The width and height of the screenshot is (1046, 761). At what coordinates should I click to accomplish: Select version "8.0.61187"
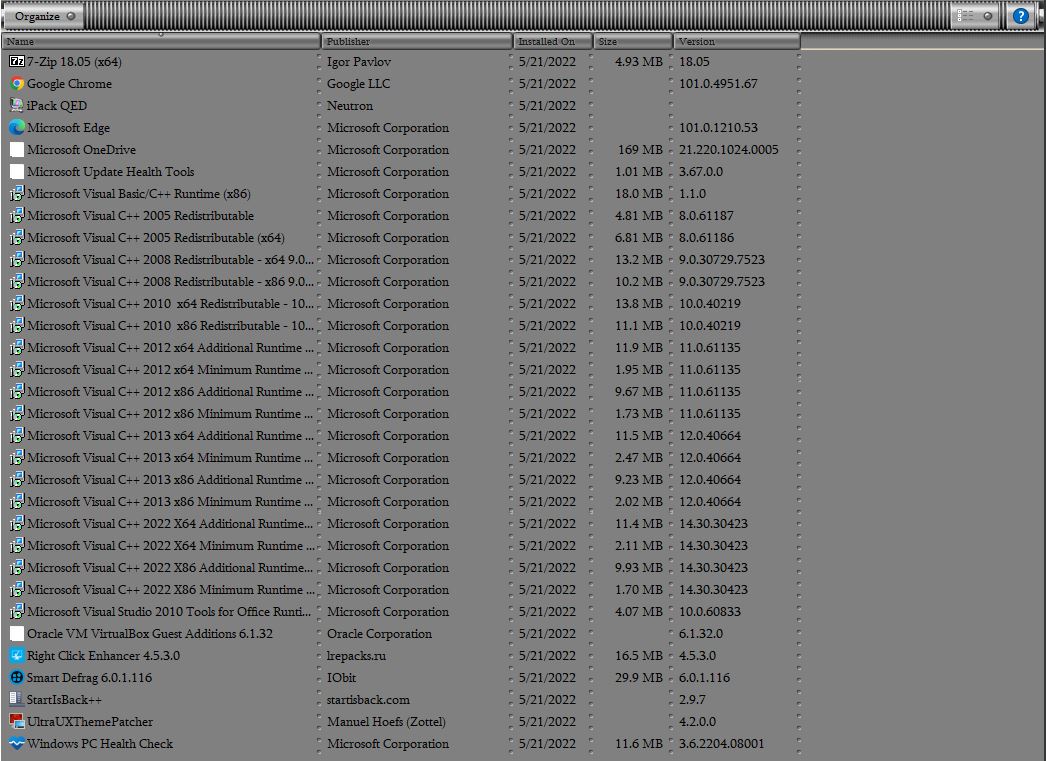(706, 215)
